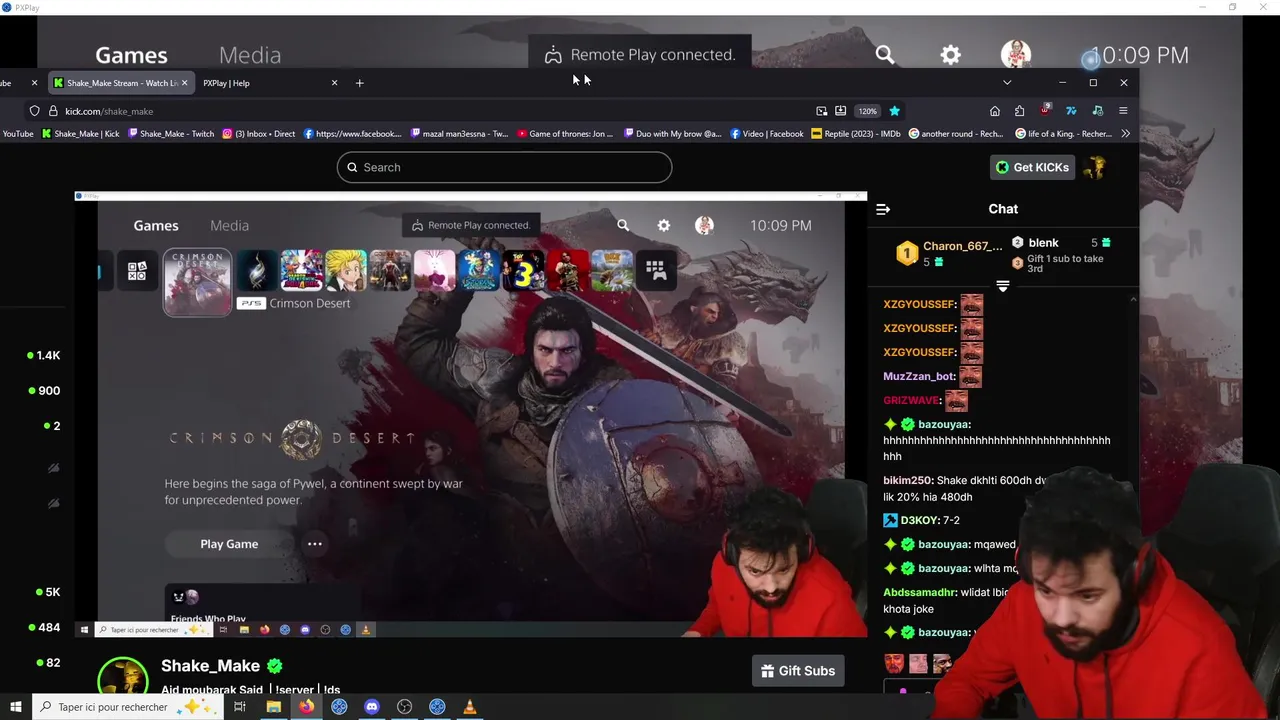Image resolution: width=1280 pixels, height=720 pixels.
Task: Click the Get KICKs button
Action: 1032,167
